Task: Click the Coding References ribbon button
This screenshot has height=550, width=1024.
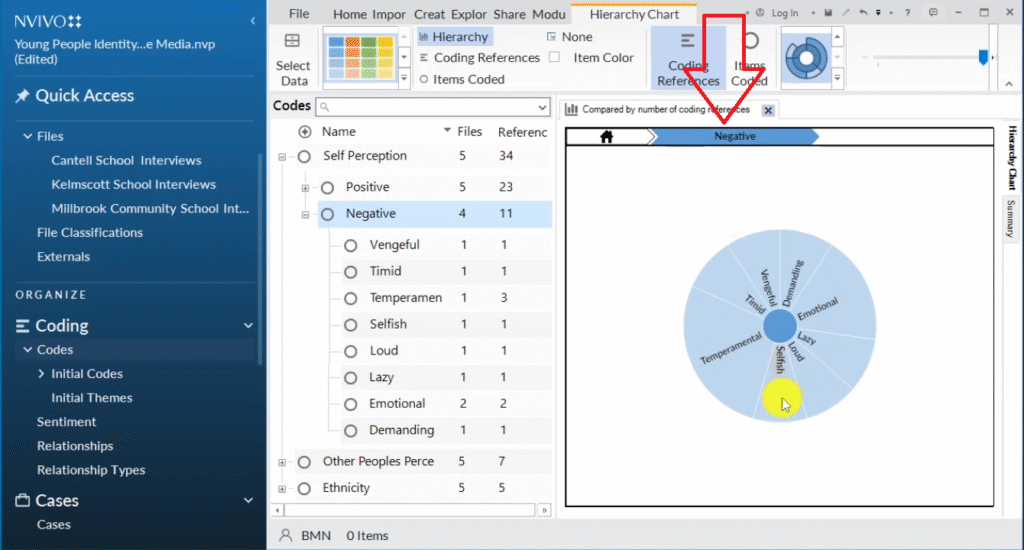Action: 688,58
